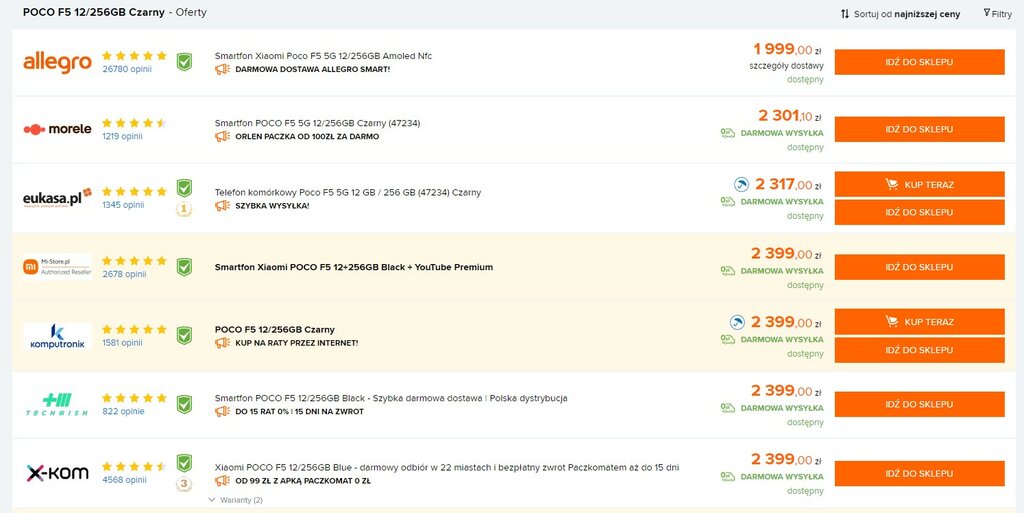Open 2678 opinii reviews link
The image size is (1024, 513).
tap(124, 274)
